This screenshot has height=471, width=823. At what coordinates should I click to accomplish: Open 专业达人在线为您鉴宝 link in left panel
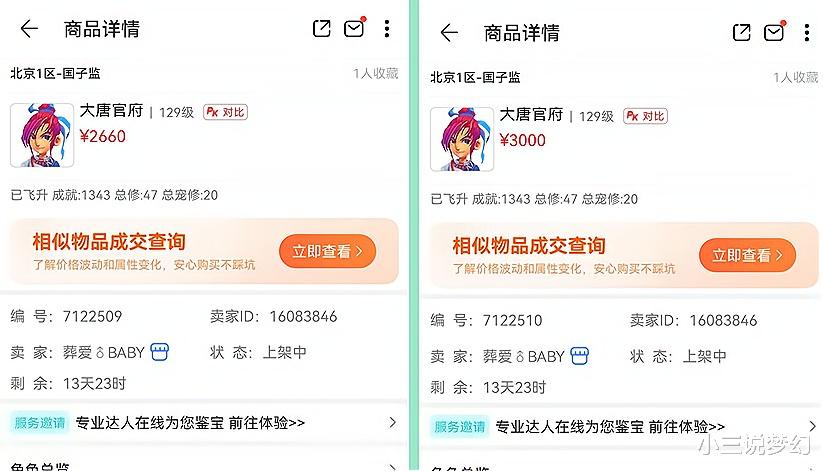point(190,423)
